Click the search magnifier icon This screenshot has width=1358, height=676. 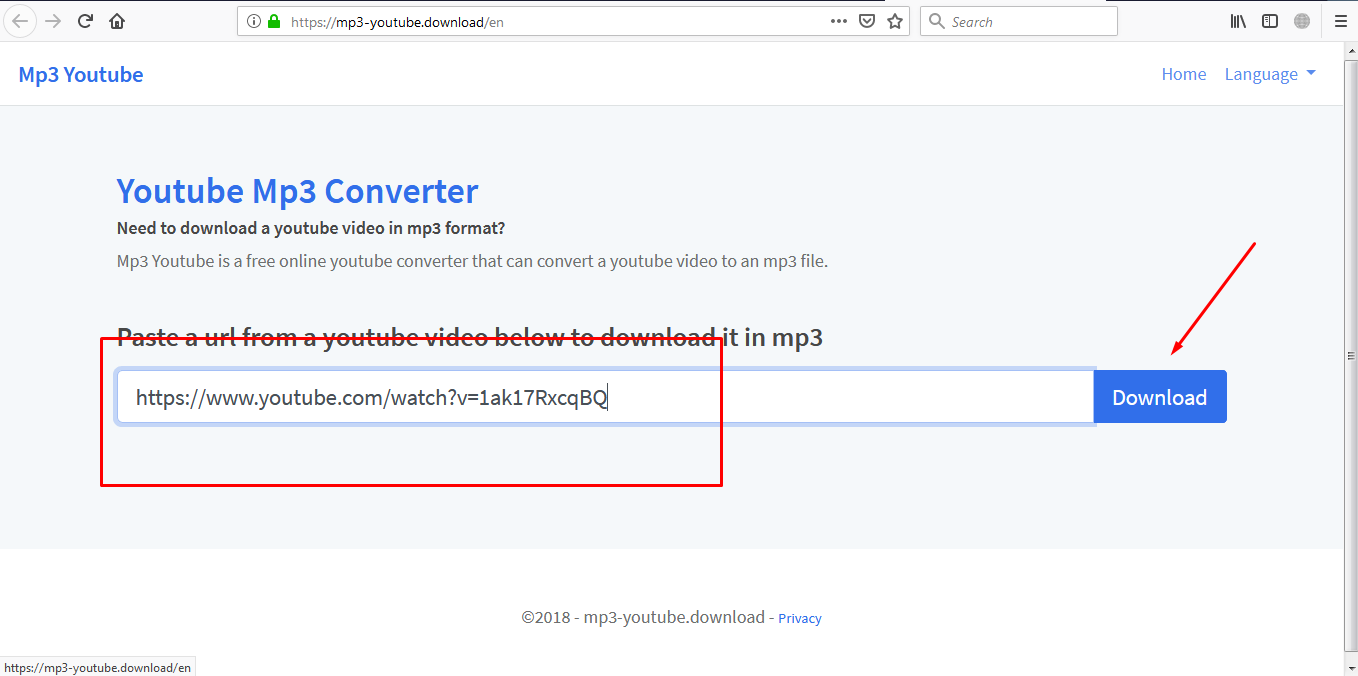(x=936, y=21)
